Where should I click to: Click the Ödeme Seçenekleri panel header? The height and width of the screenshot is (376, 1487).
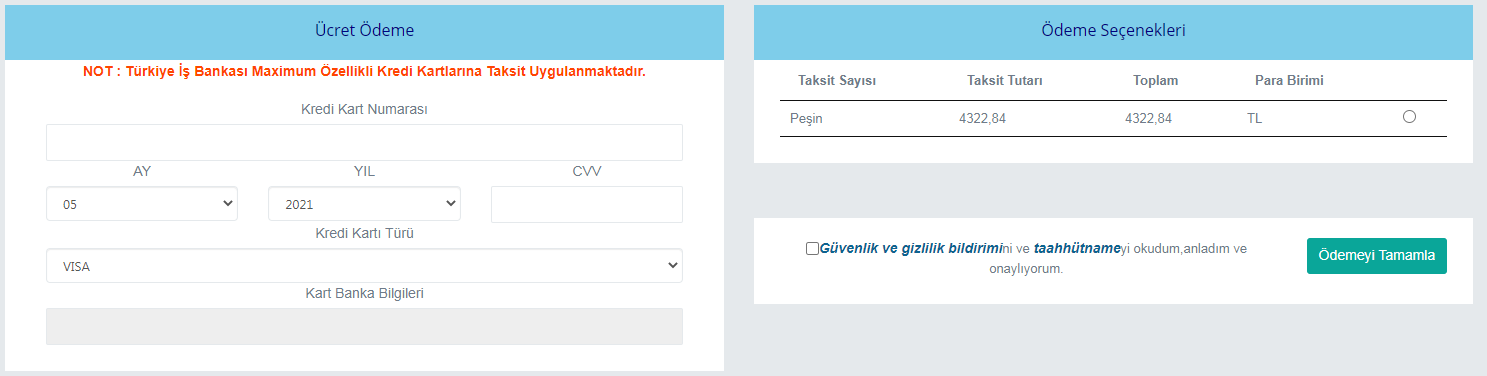coord(1113,32)
